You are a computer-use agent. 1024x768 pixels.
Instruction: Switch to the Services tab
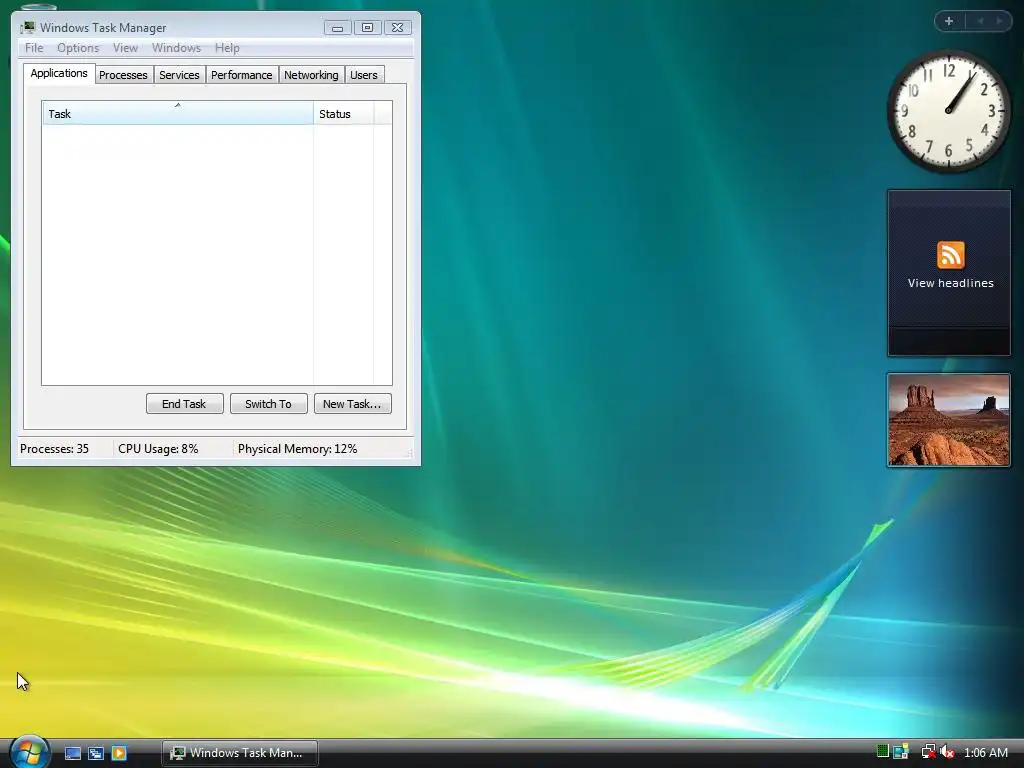179,75
